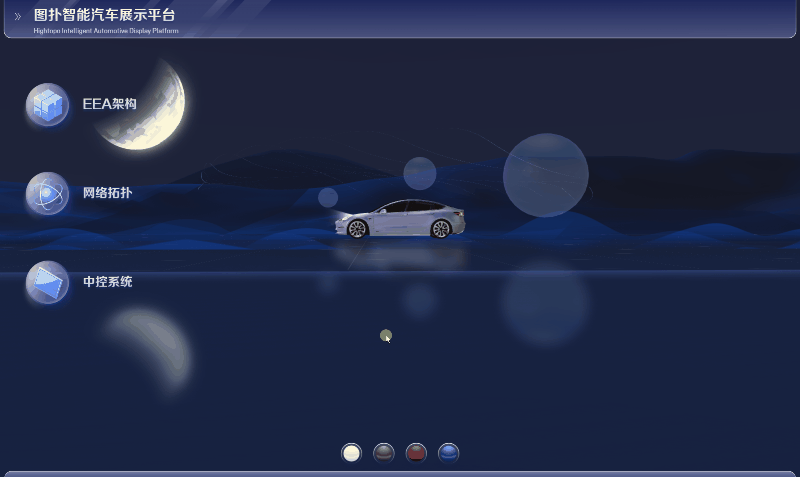Click the EEA架构 cube icon
The height and width of the screenshot is (477, 800).
point(47,105)
